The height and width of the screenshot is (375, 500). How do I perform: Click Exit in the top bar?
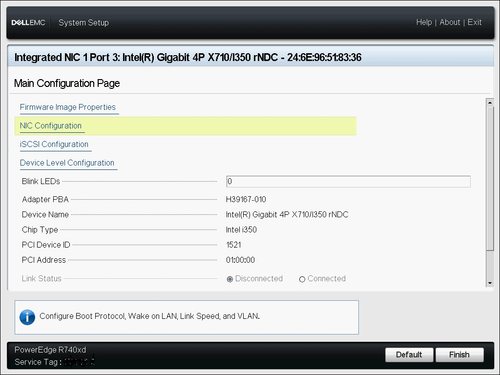[x=474, y=22]
